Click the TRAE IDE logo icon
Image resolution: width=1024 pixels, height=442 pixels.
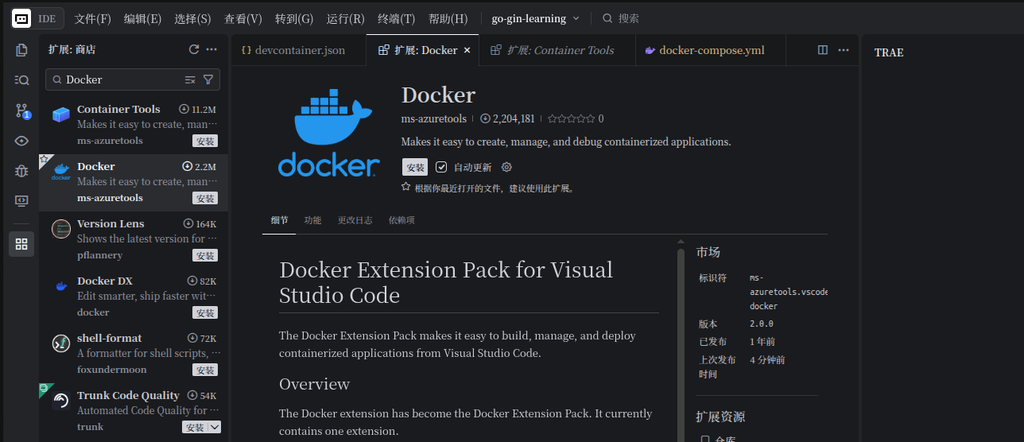(x=21, y=18)
